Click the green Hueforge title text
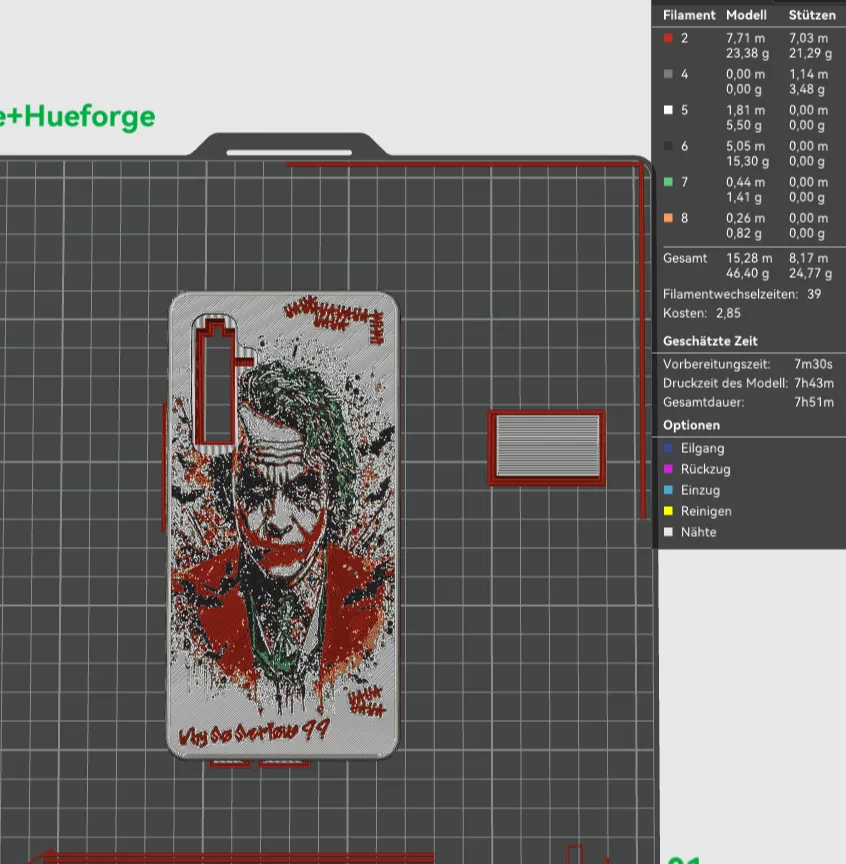Image resolution: width=846 pixels, height=864 pixels. [77, 117]
